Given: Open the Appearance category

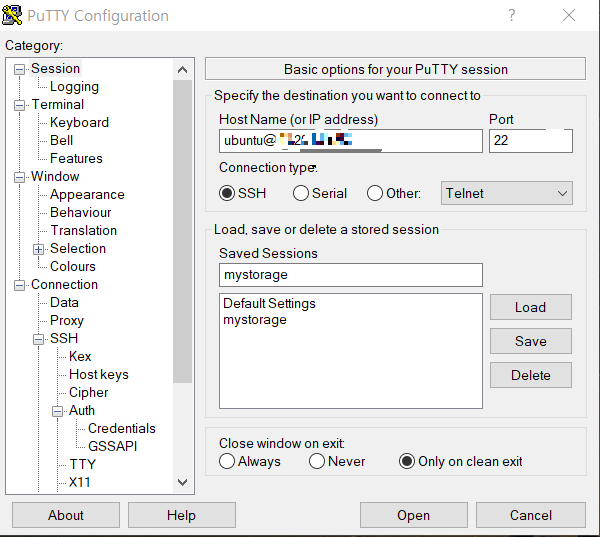Looking at the screenshot, I should [x=87, y=194].
